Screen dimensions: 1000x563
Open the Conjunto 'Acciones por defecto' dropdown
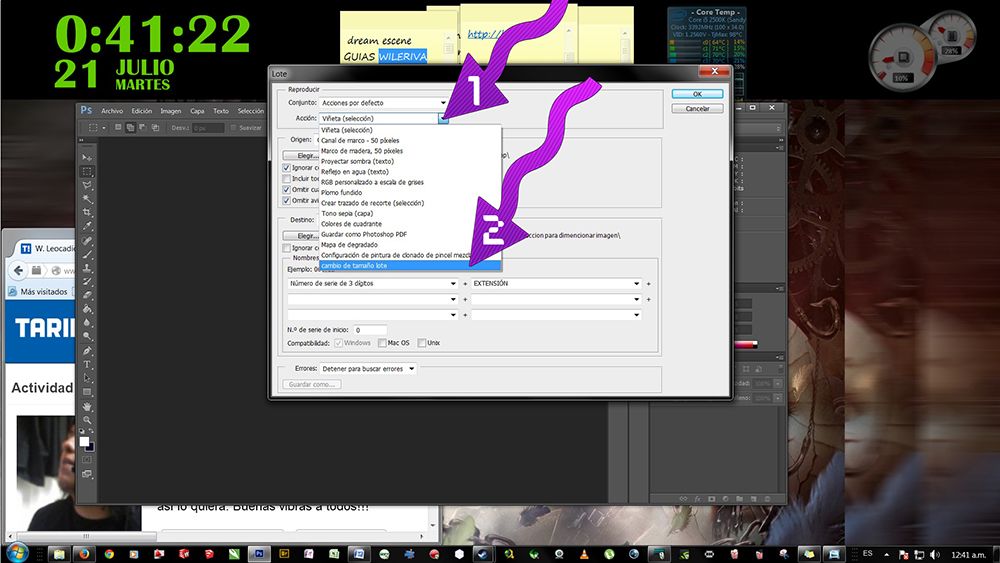click(383, 103)
